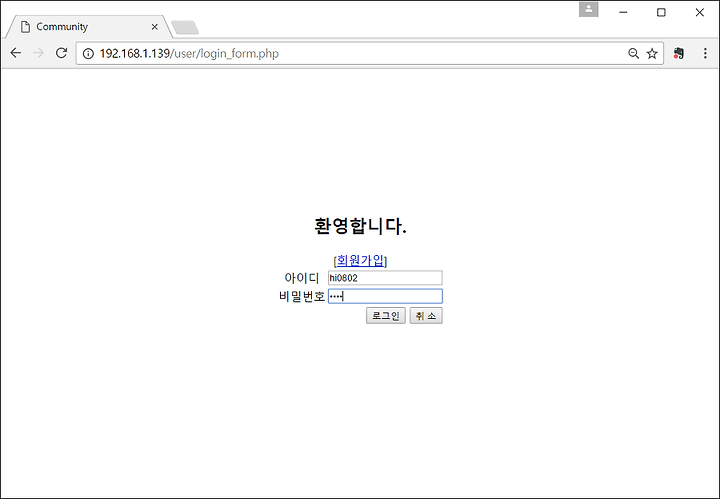Click the 취소 cancel button
Screen dimensions: 720x499
pyautogui.click(x=426, y=316)
